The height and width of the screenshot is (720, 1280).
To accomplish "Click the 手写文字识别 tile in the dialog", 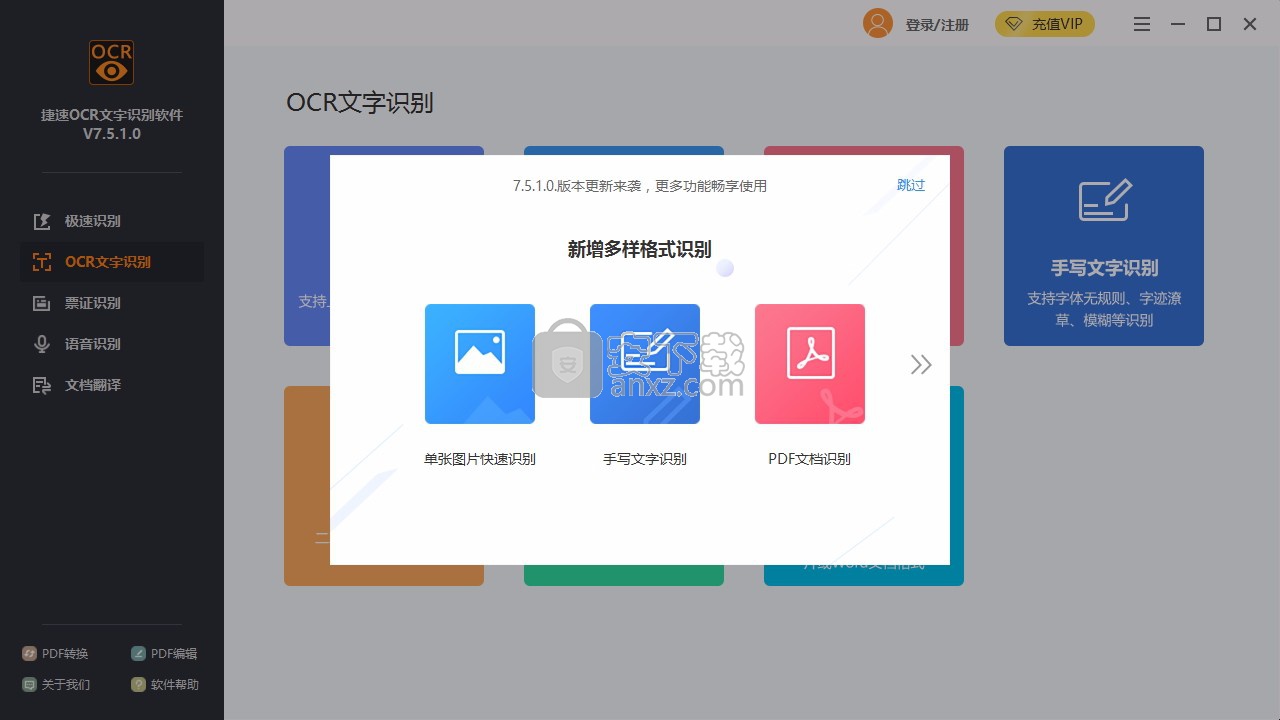I will click(645, 364).
